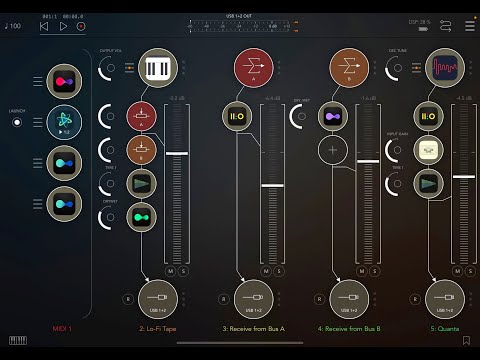The height and width of the screenshot is (360, 480).
Task: Enable record R on Lo-Fi Tape channel
Action: coord(128,299)
